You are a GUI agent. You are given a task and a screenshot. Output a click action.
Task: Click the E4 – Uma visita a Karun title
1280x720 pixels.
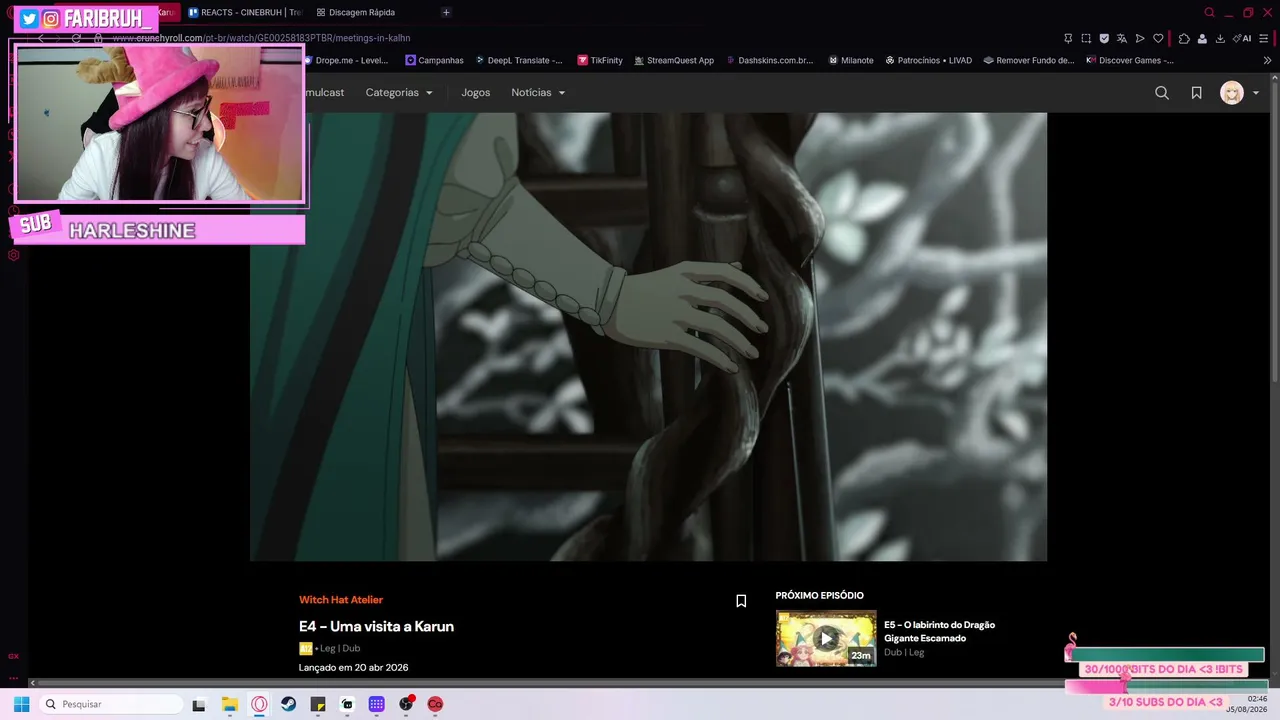(x=376, y=626)
